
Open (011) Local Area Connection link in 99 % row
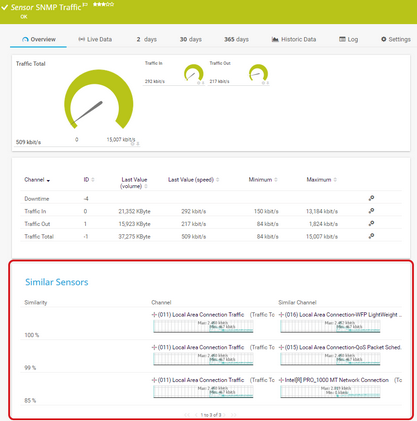click(x=201, y=347)
